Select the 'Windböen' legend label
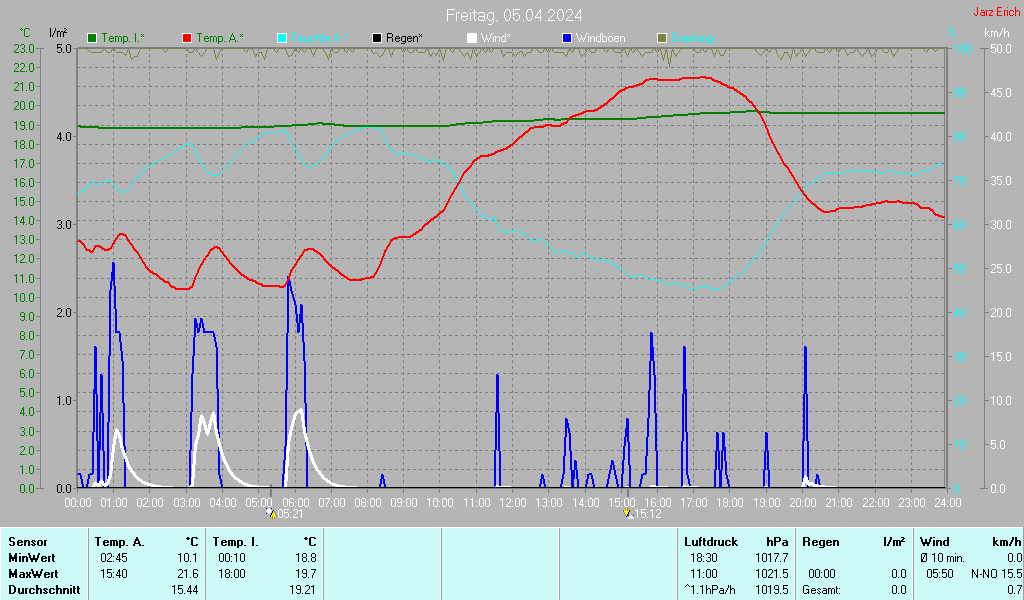The height and width of the screenshot is (600, 1024). pos(600,39)
